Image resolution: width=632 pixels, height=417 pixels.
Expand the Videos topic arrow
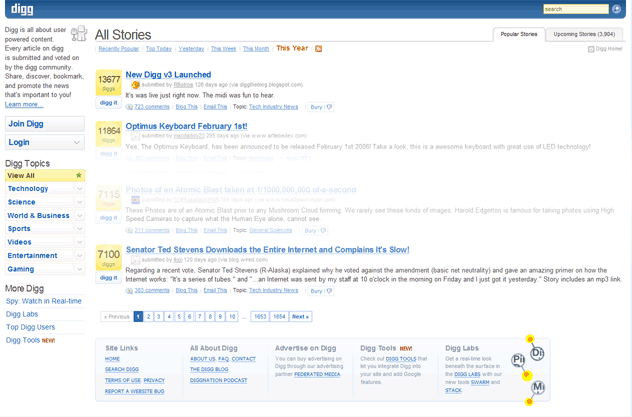(x=79, y=242)
